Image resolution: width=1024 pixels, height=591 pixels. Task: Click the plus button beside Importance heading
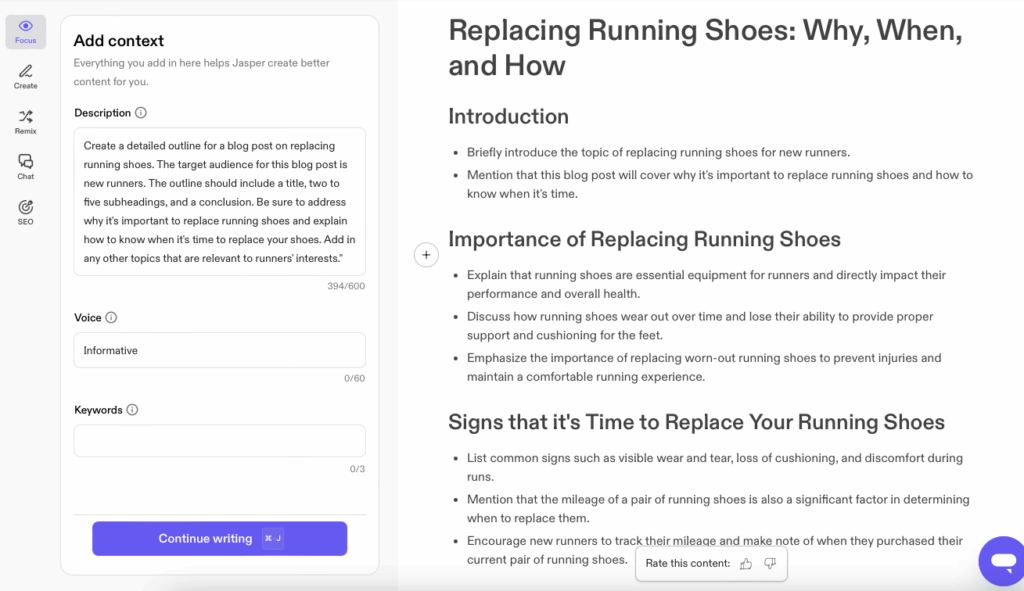point(426,255)
